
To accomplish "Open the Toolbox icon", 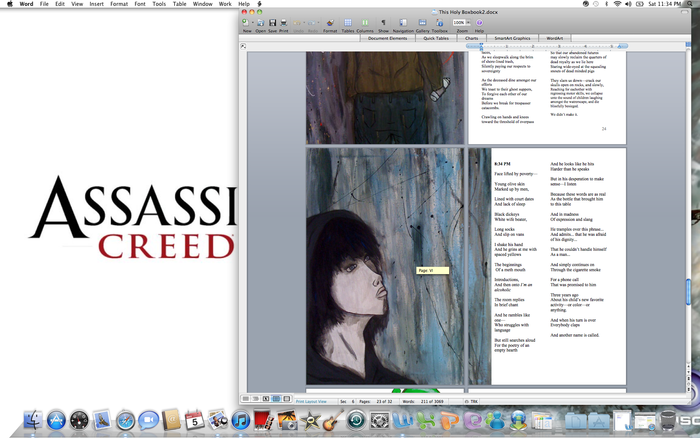I will 440,23.
